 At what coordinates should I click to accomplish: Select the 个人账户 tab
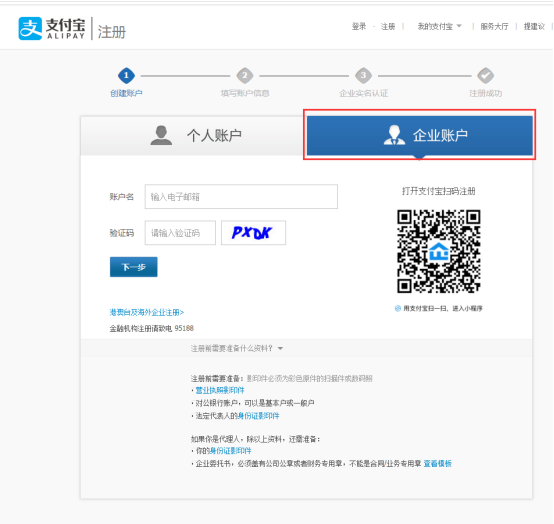pos(193,135)
